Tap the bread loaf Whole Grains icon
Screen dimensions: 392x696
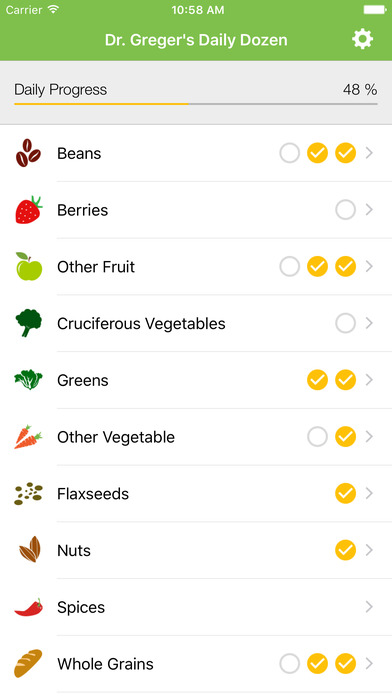click(28, 664)
